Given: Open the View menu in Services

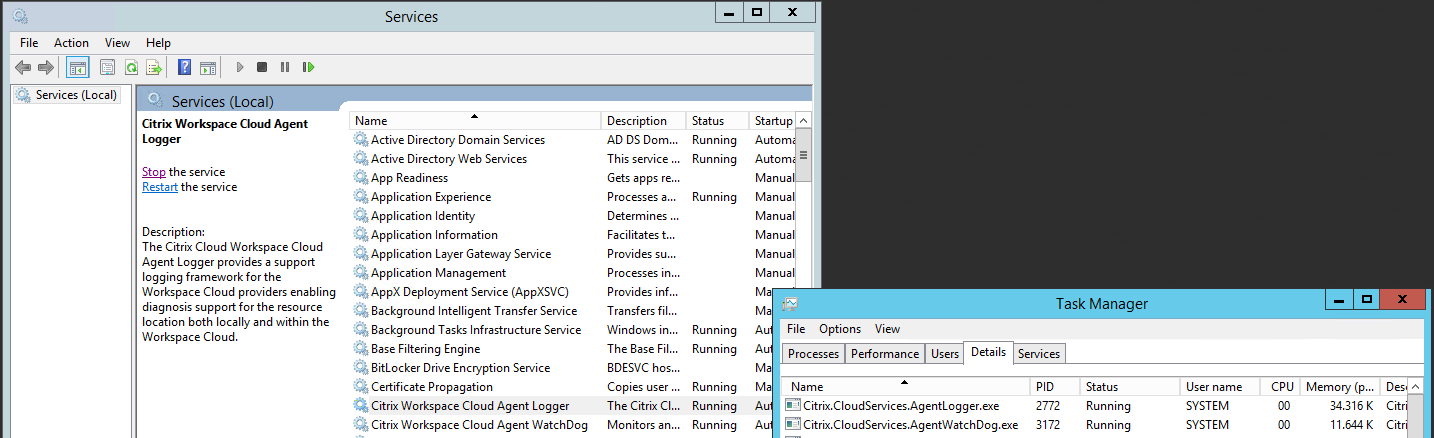Looking at the screenshot, I should coord(118,43).
